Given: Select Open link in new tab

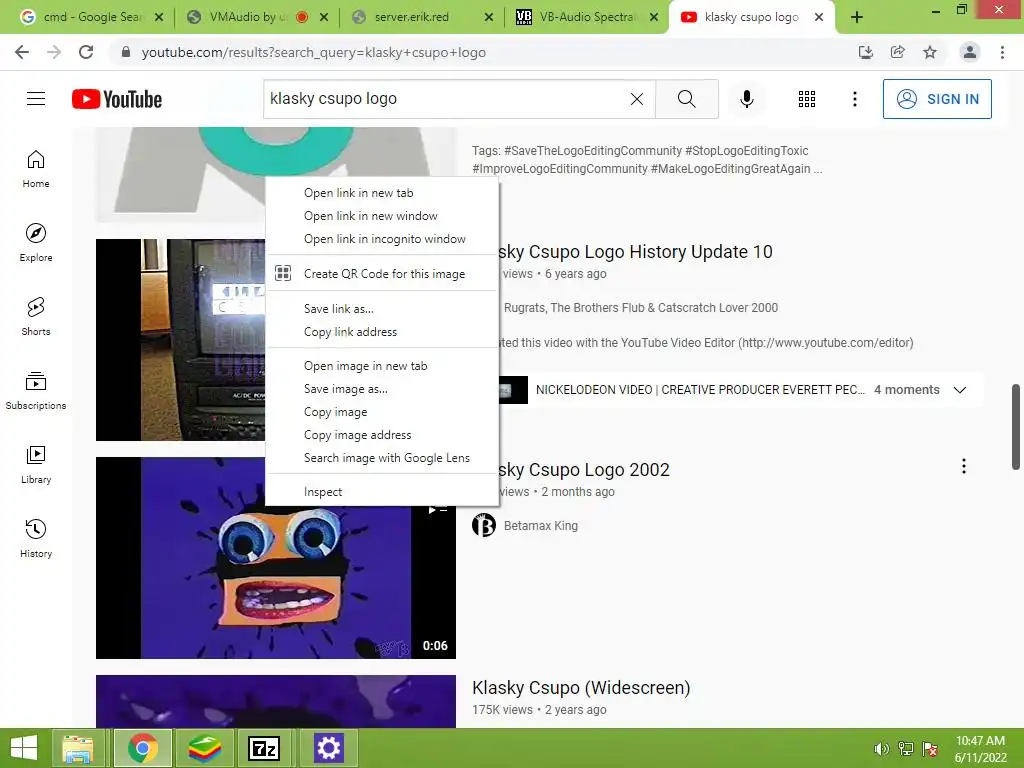Looking at the screenshot, I should click(382, 193).
